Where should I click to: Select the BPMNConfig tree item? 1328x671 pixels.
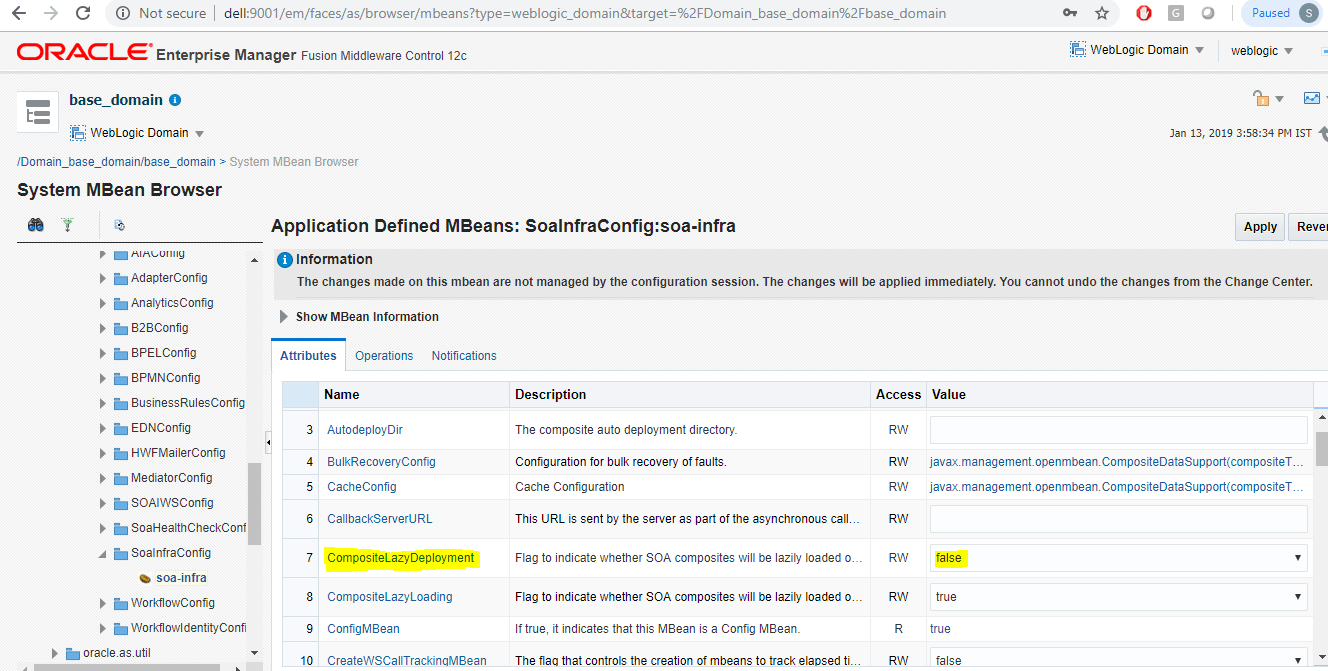tap(165, 378)
